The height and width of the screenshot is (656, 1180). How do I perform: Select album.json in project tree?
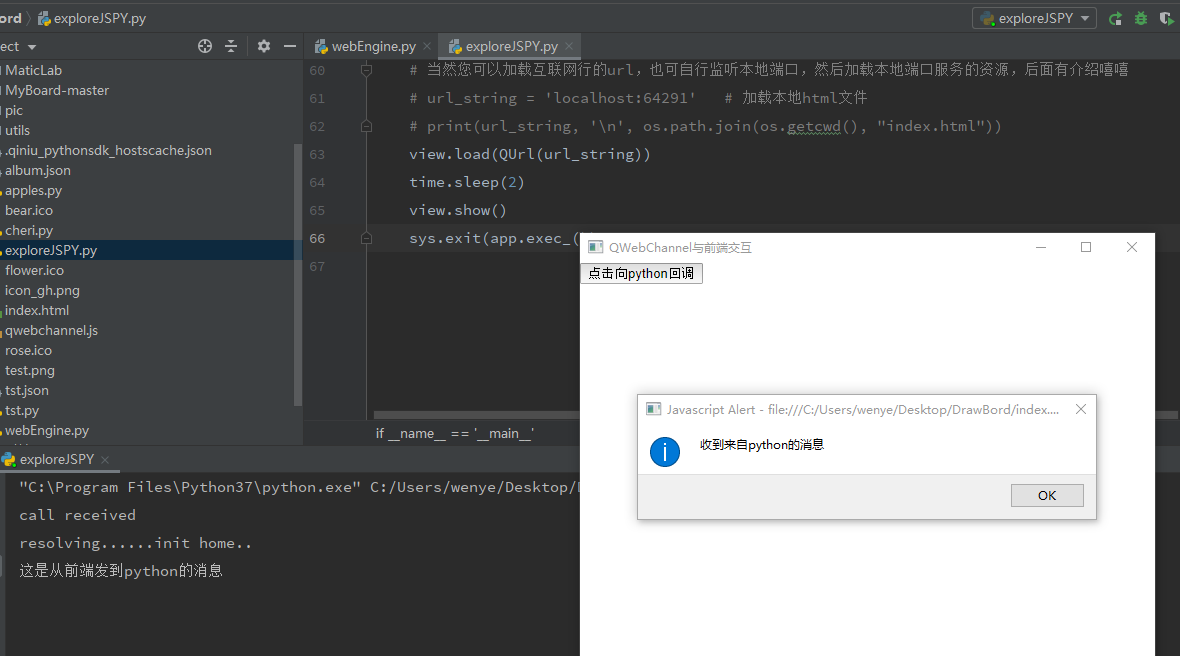tap(38, 171)
